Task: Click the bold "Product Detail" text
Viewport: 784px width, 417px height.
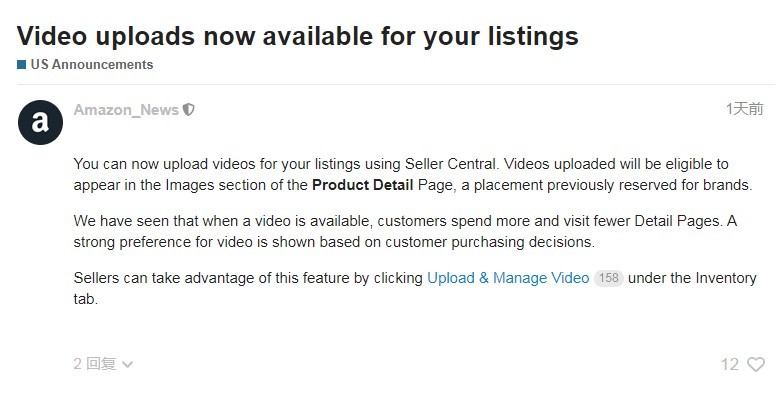Action: [x=361, y=185]
